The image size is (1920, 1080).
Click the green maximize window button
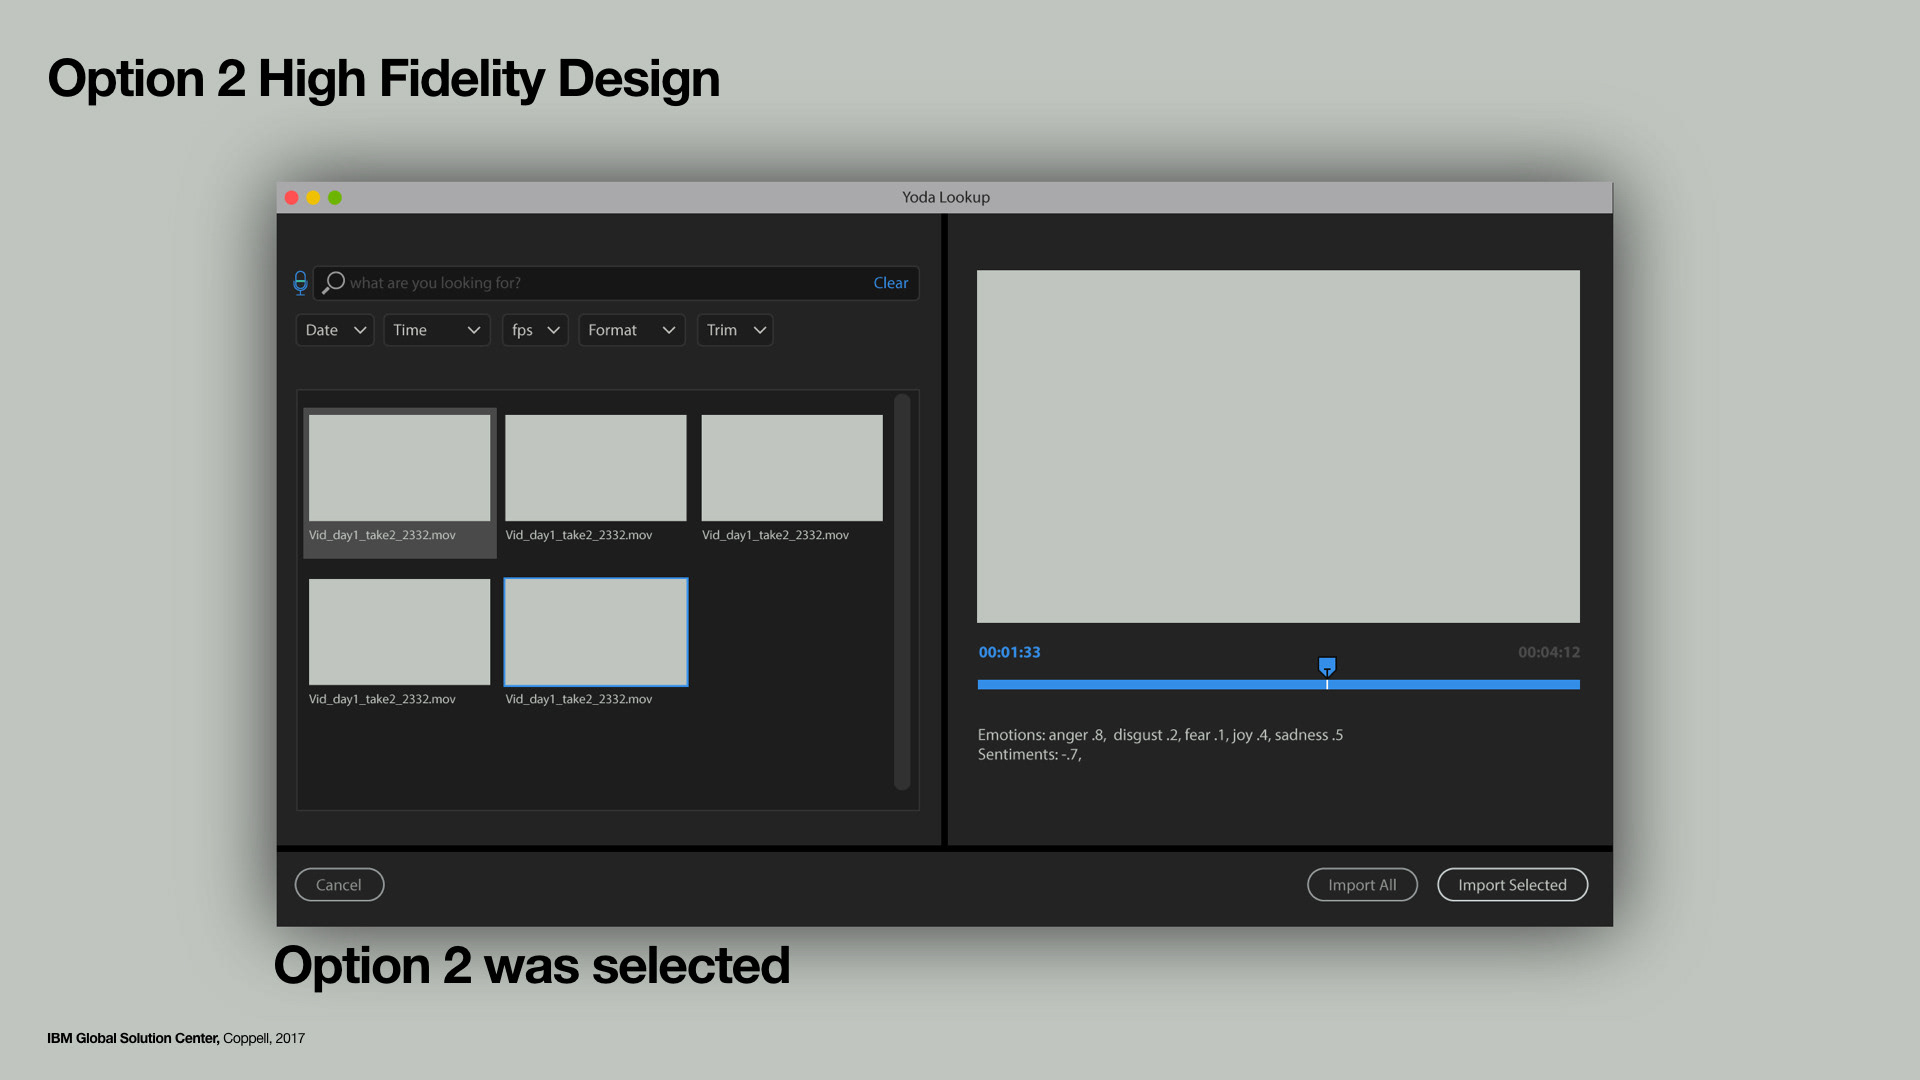coord(335,198)
